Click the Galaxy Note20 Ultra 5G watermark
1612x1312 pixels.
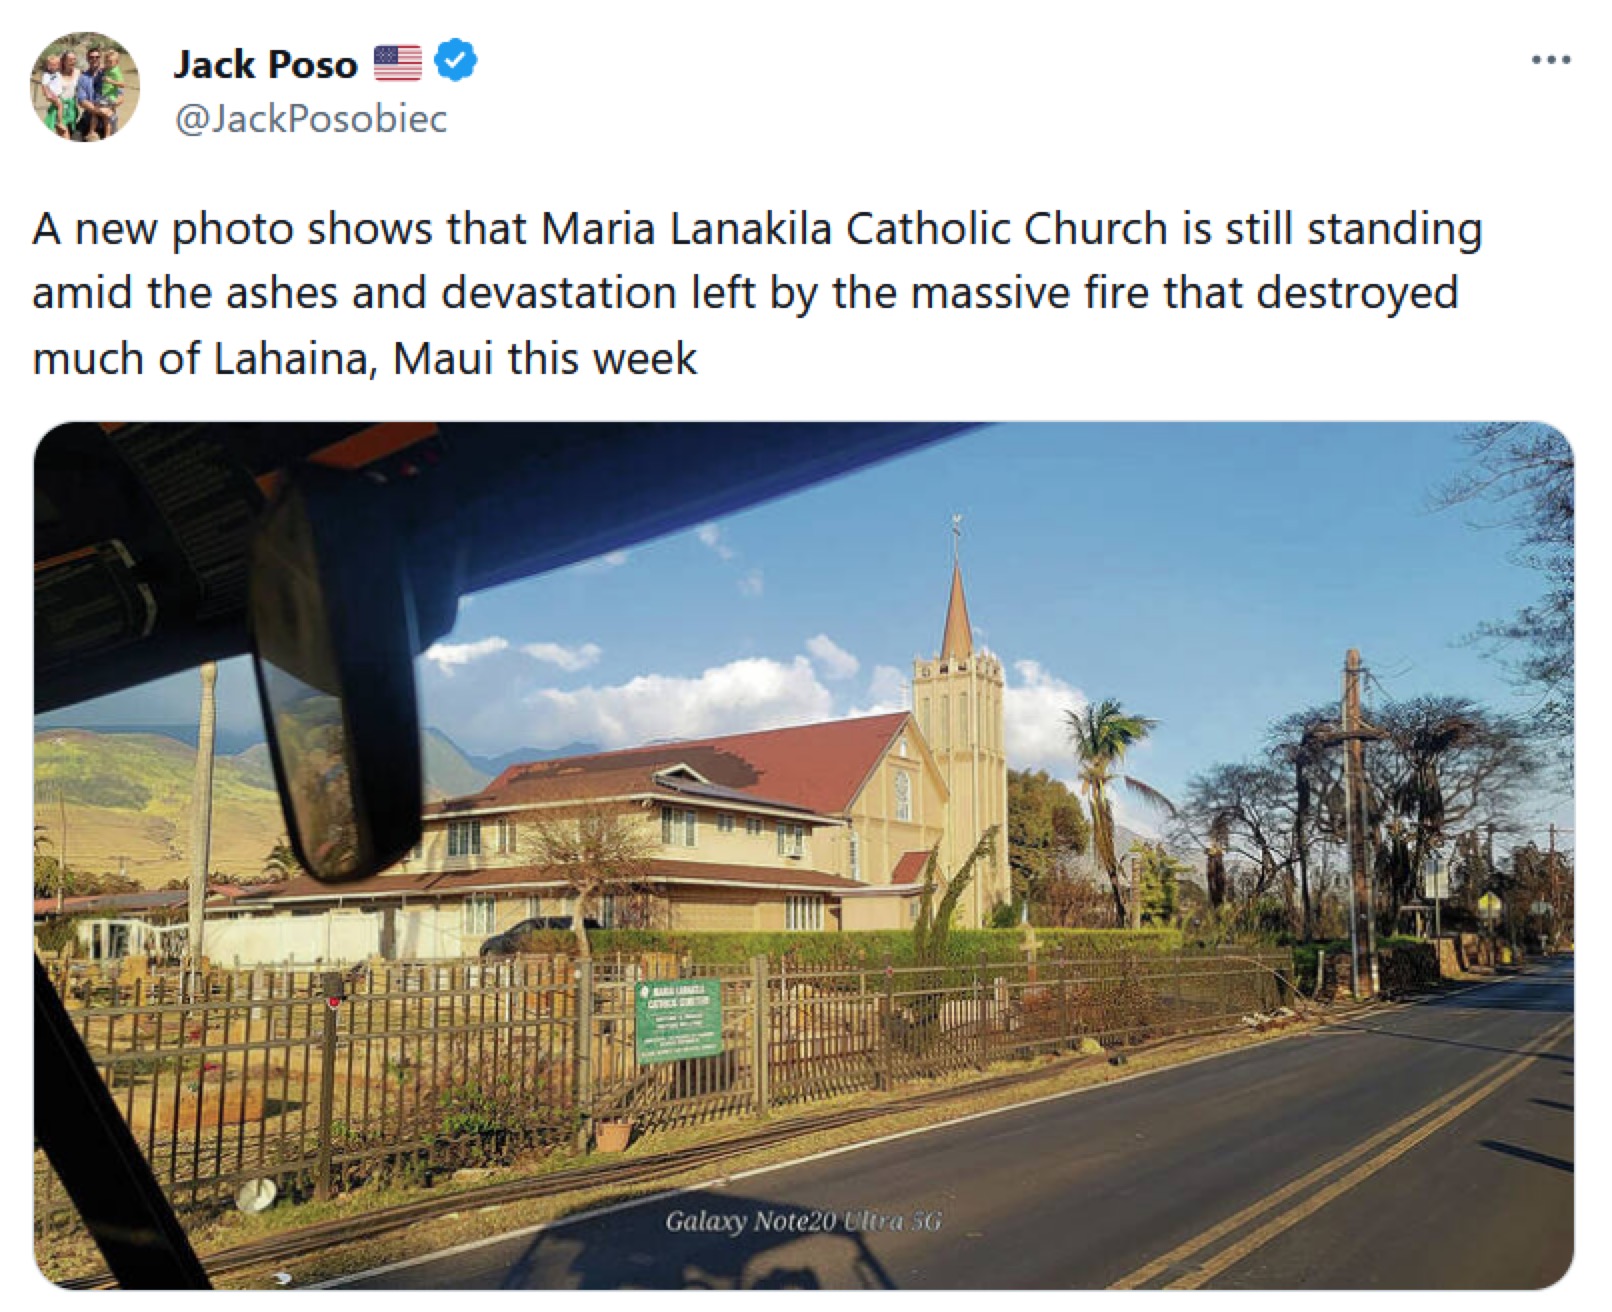point(803,1221)
